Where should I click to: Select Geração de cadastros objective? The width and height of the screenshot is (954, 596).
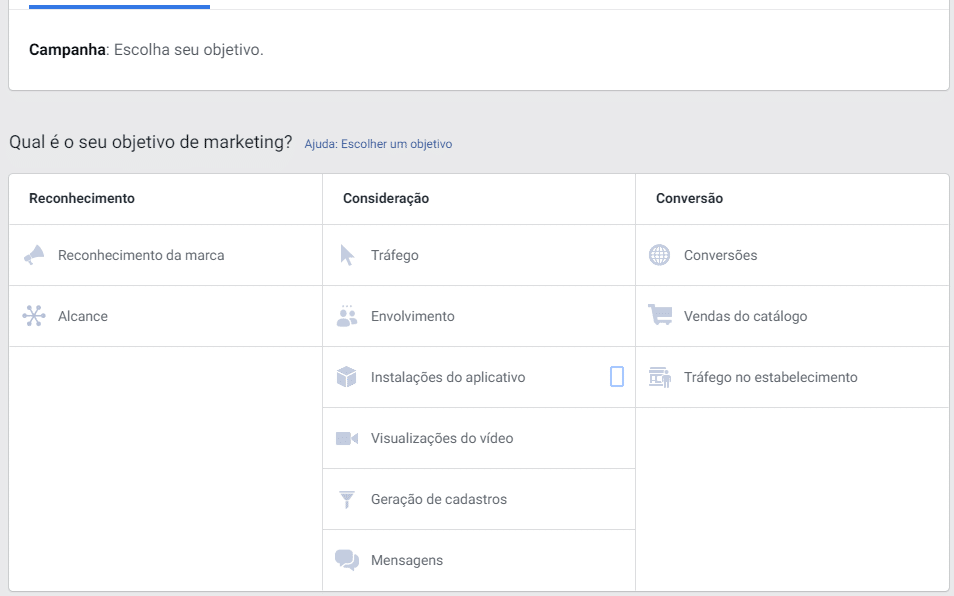coord(479,499)
